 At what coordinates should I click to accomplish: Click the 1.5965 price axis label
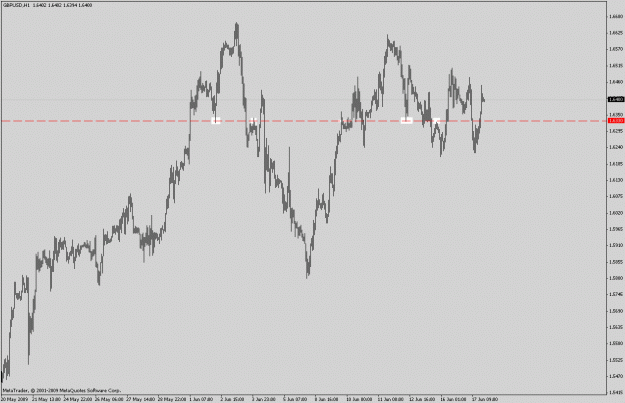pos(616,229)
